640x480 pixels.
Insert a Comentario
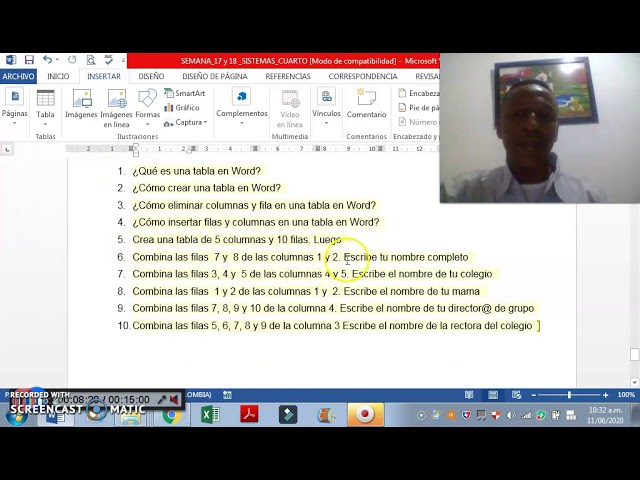point(366,104)
